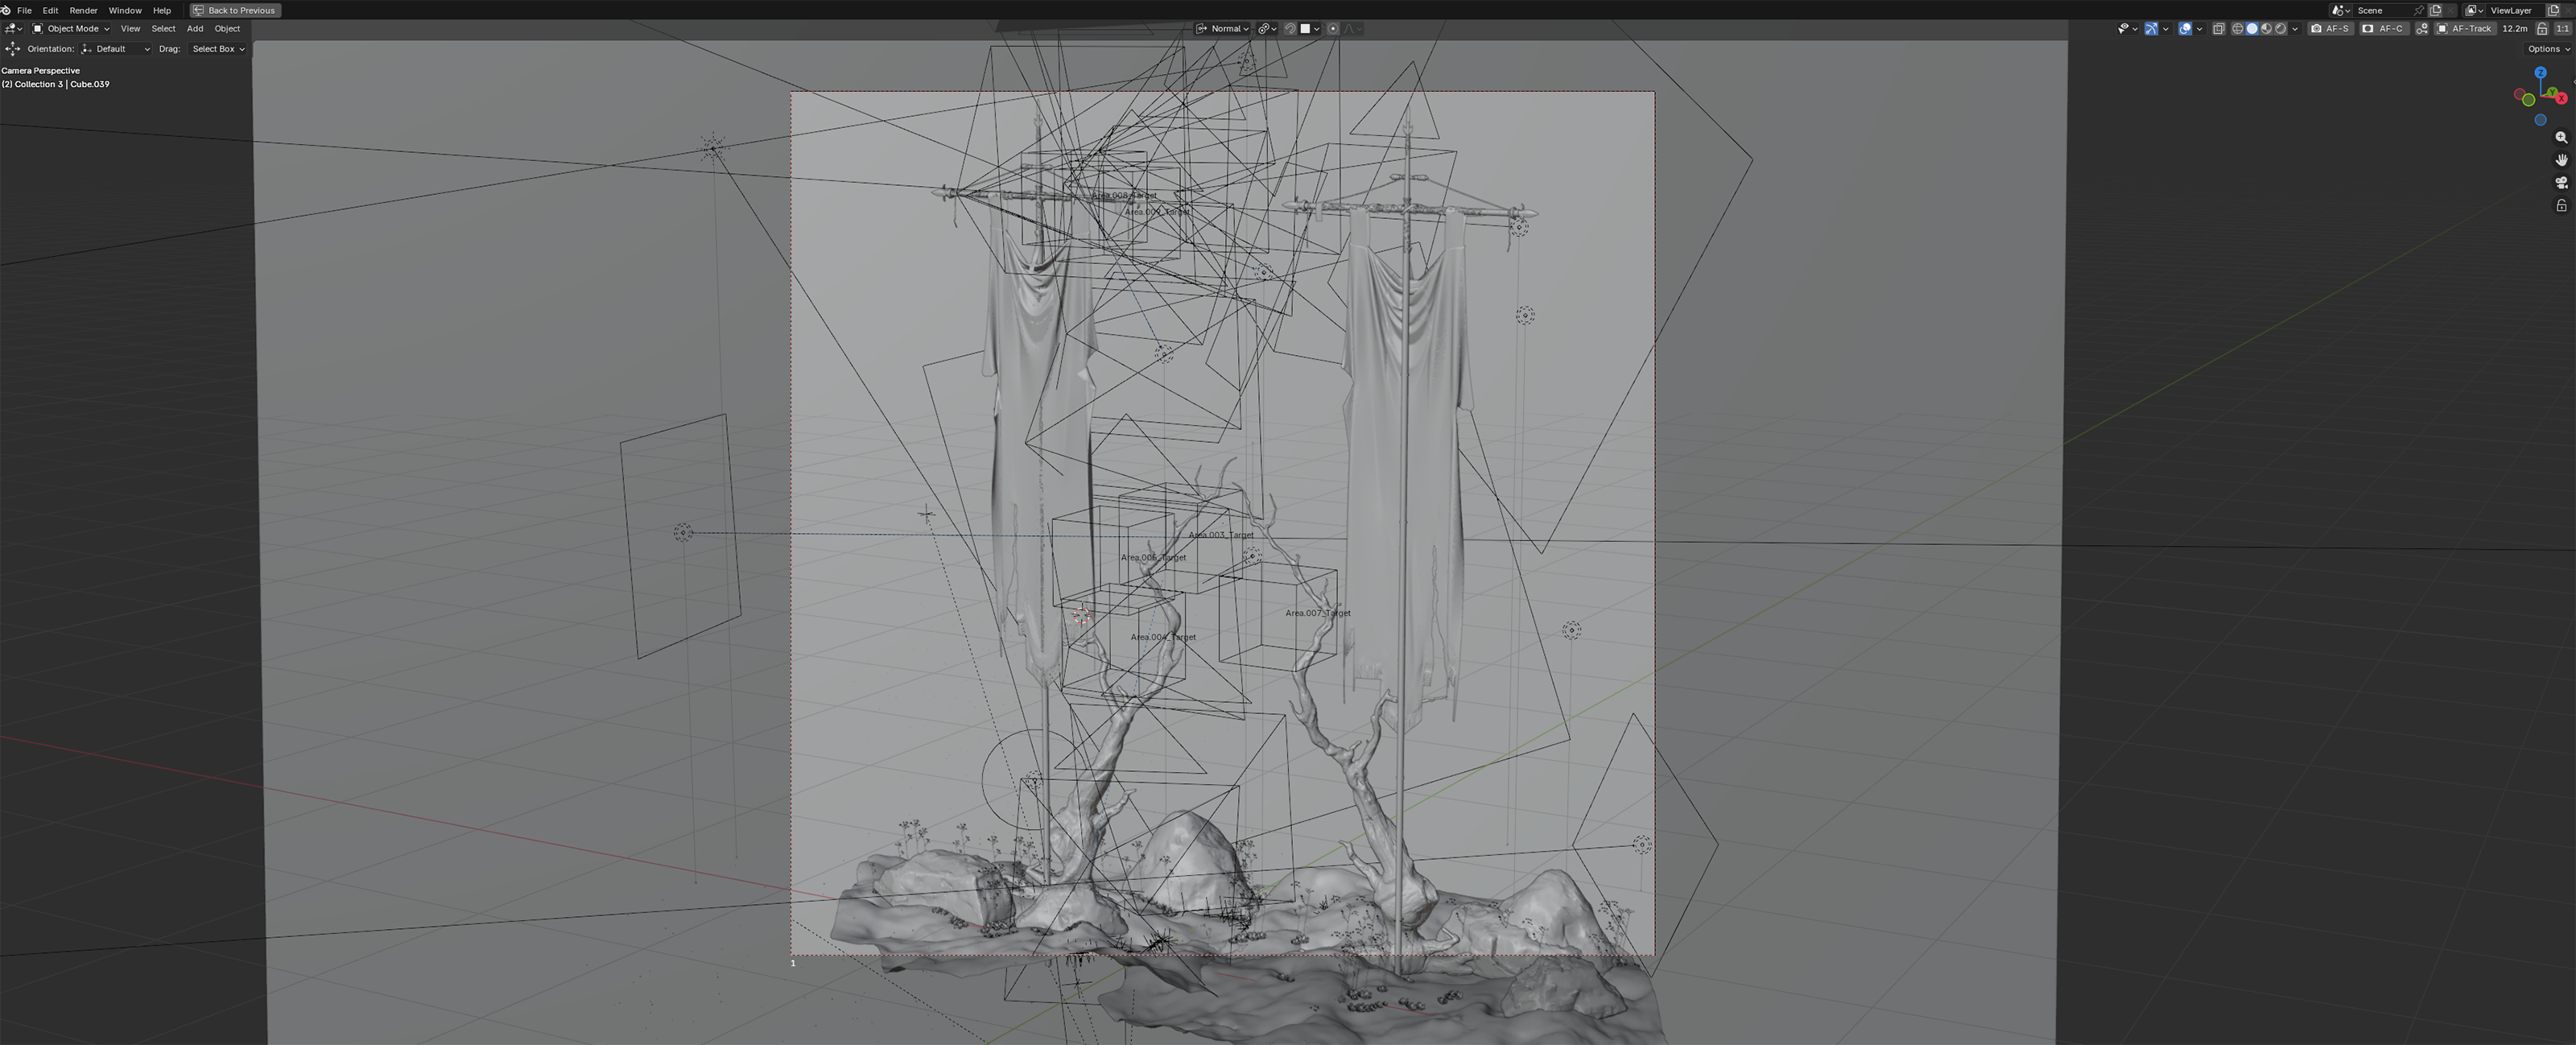2576x1045 pixels.
Task: Click the auto-keying key icon
Action: (x=2422, y=29)
